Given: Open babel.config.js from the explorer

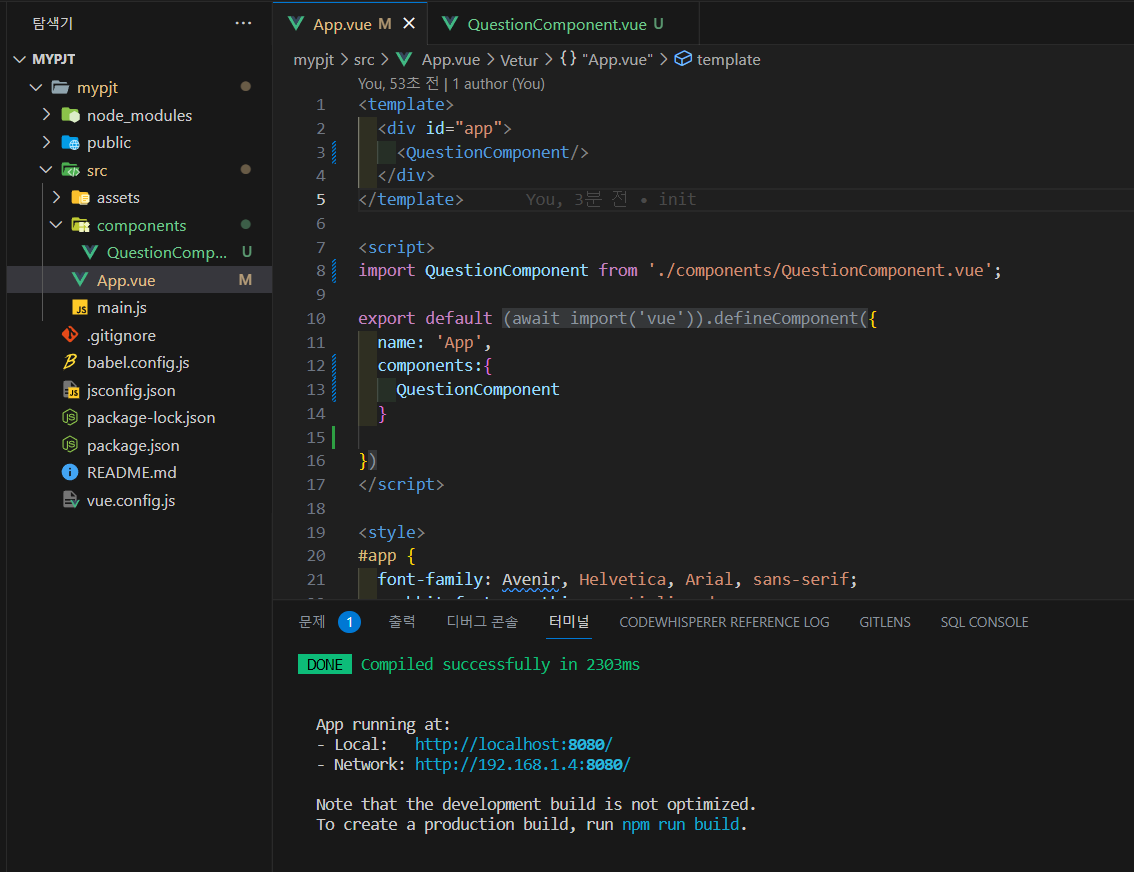Looking at the screenshot, I should tap(138, 362).
